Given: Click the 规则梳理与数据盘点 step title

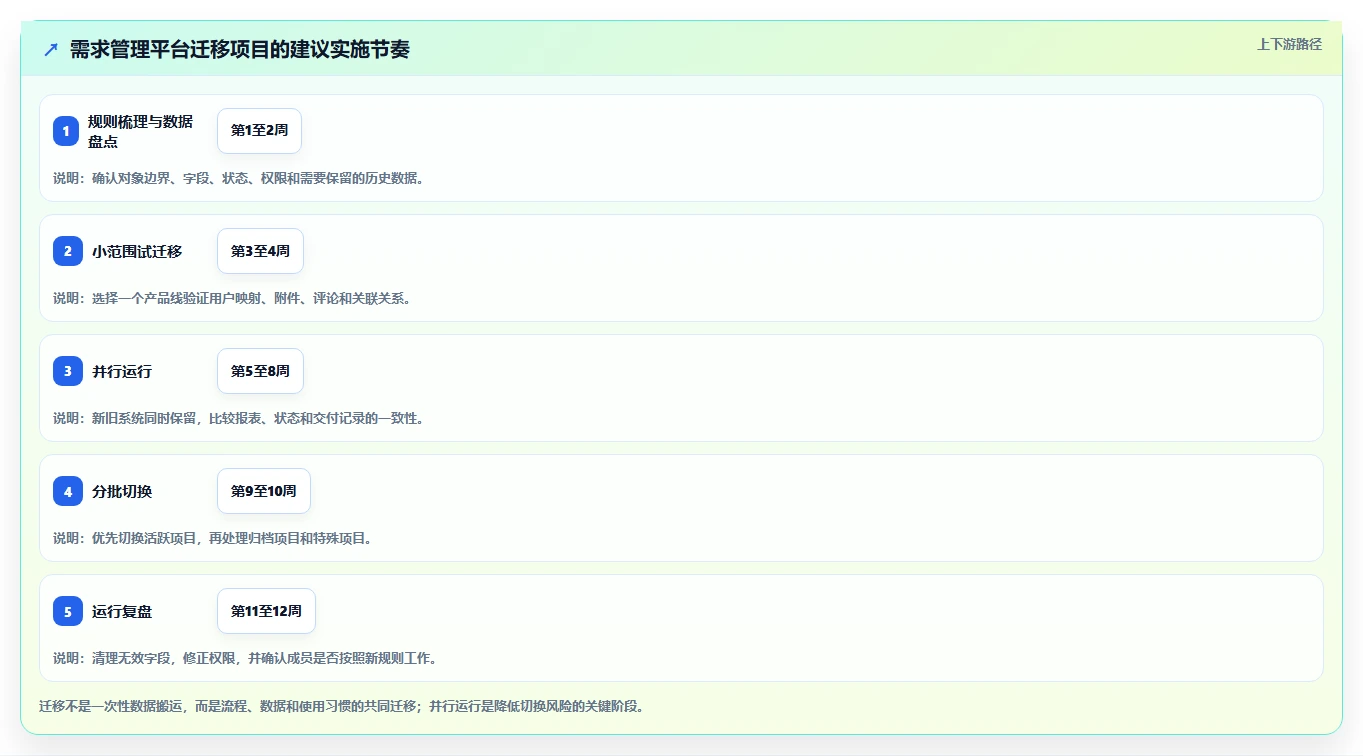Looking at the screenshot, I should click(140, 131).
